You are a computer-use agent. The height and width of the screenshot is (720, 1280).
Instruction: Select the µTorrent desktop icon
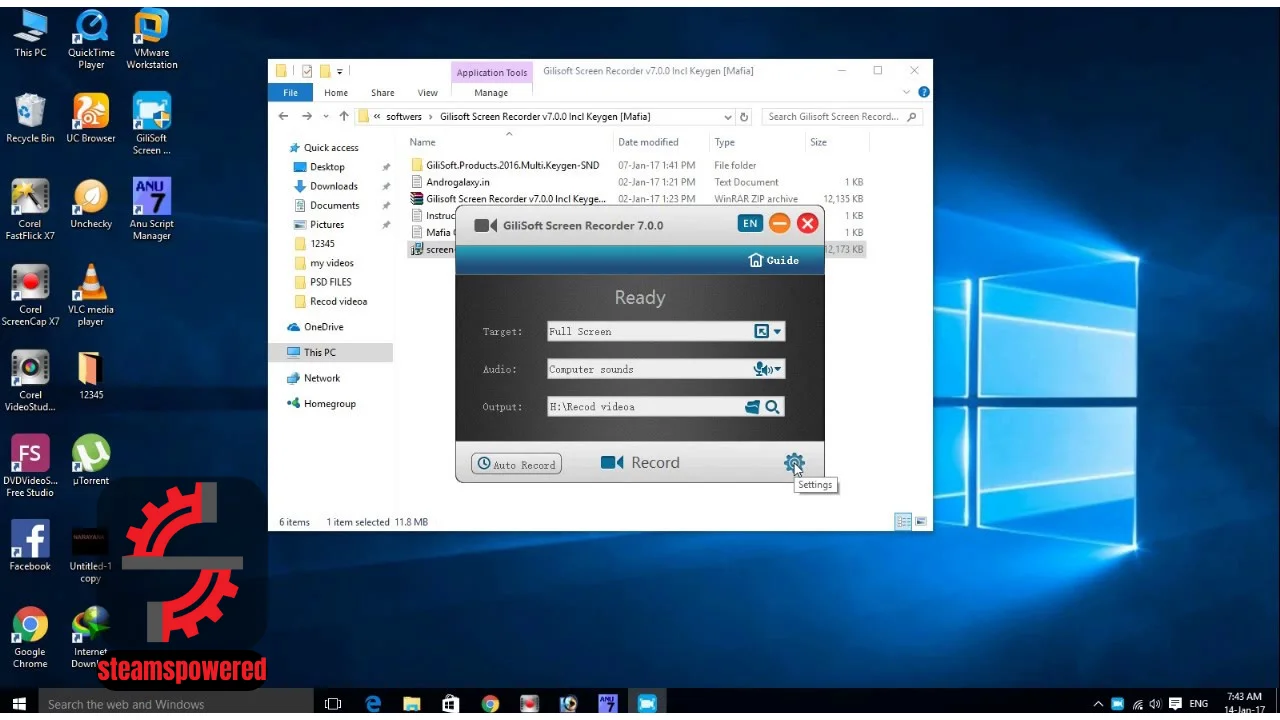click(x=91, y=461)
